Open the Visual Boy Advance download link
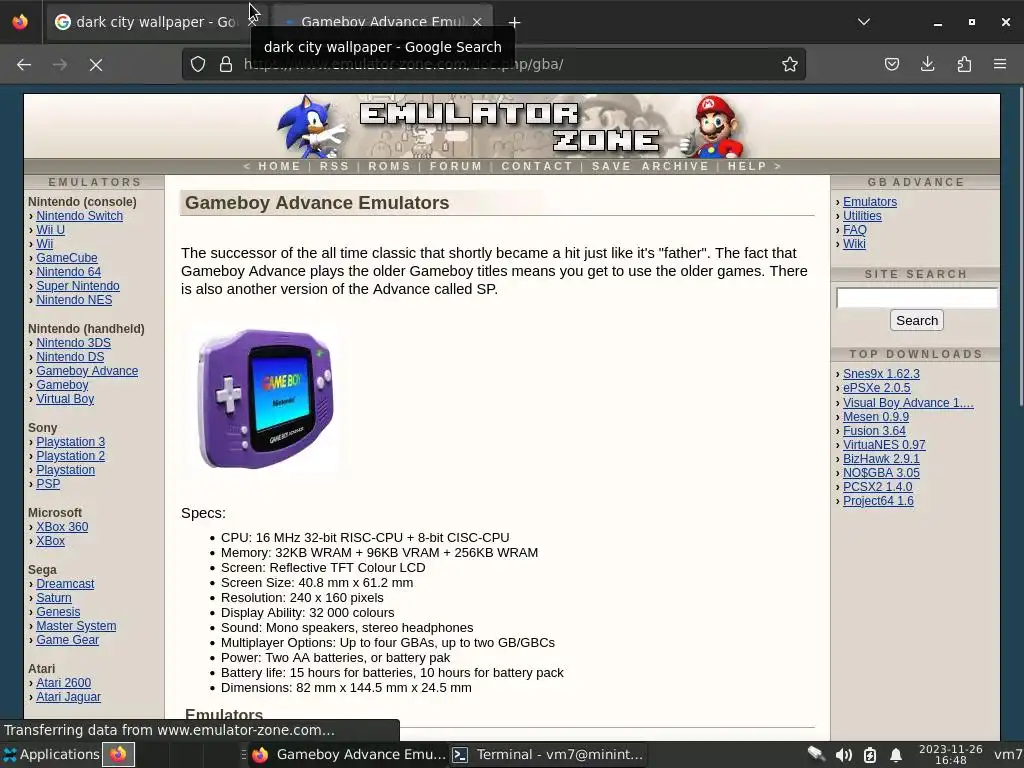 click(908, 403)
